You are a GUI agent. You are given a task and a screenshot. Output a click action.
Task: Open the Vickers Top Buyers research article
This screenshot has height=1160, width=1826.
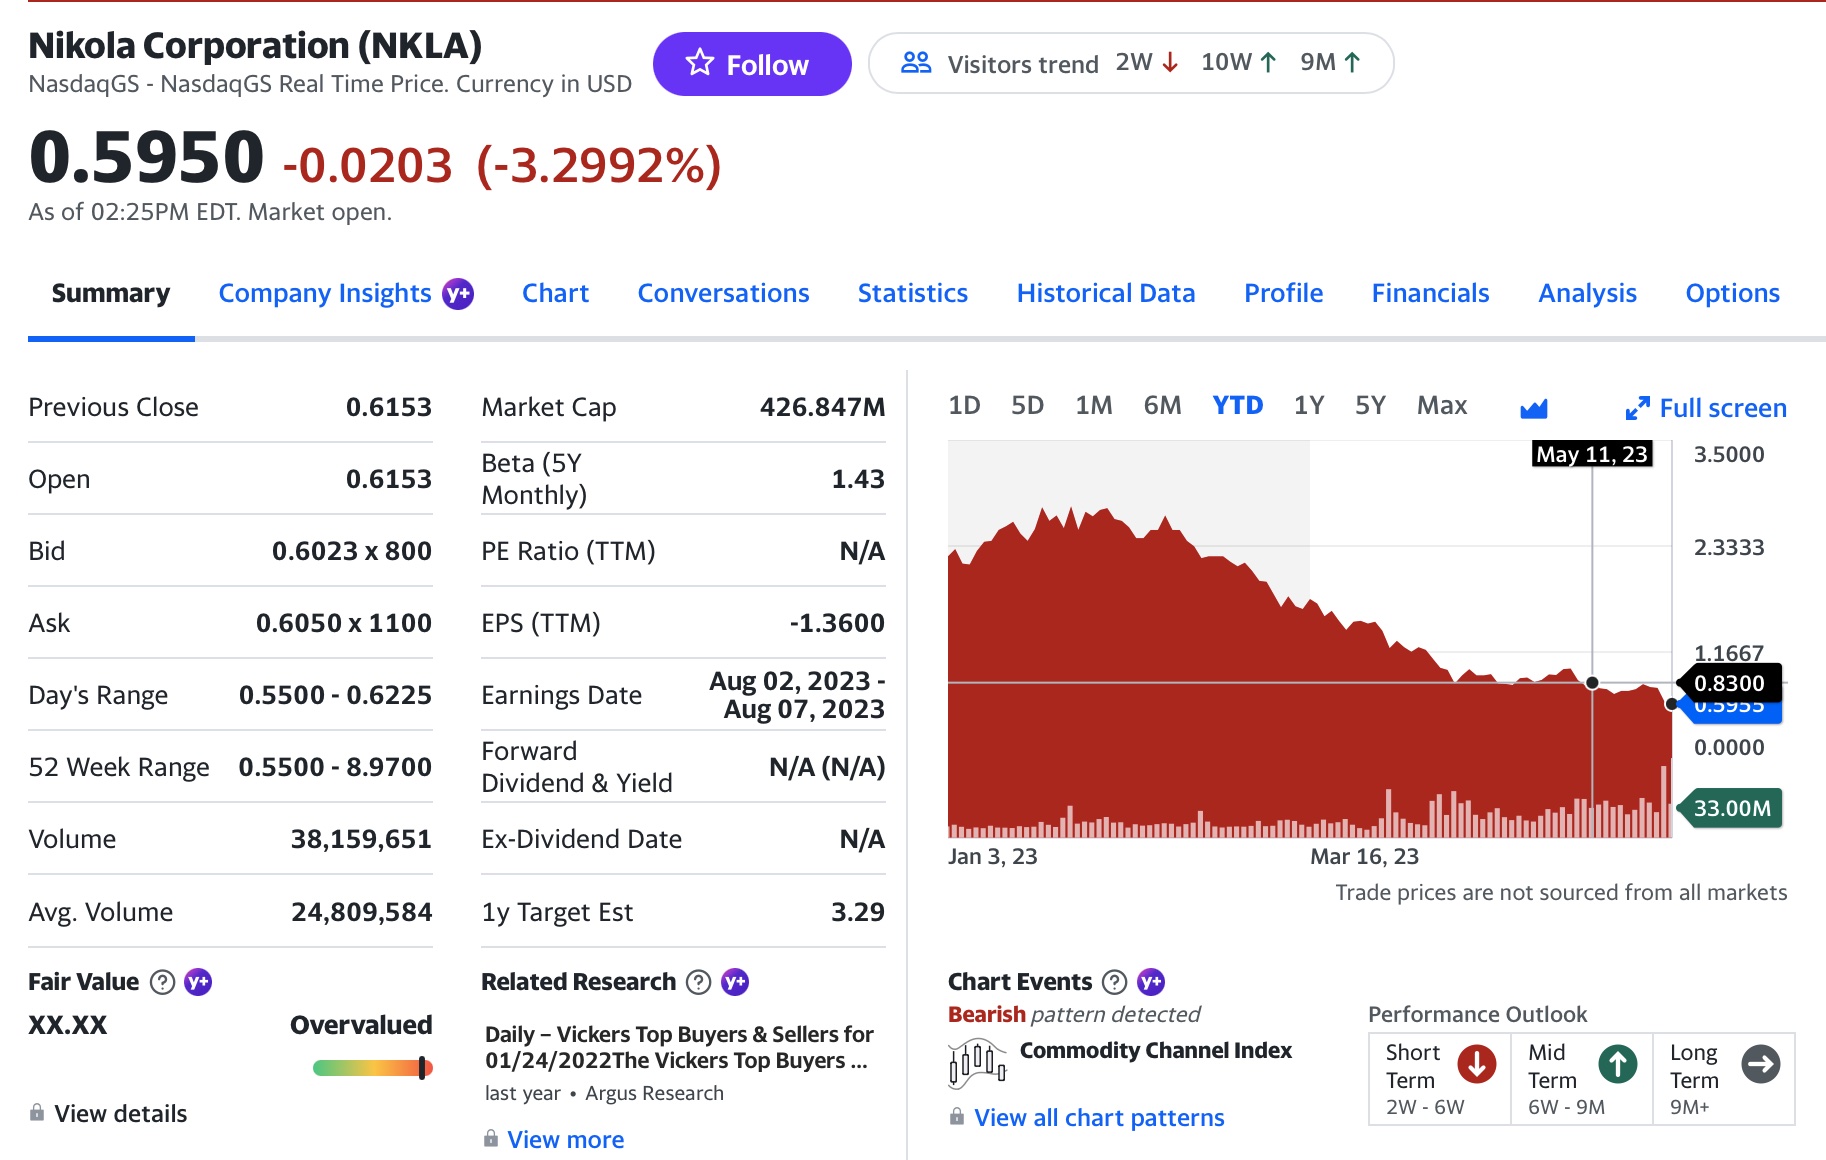(x=678, y=1047)
